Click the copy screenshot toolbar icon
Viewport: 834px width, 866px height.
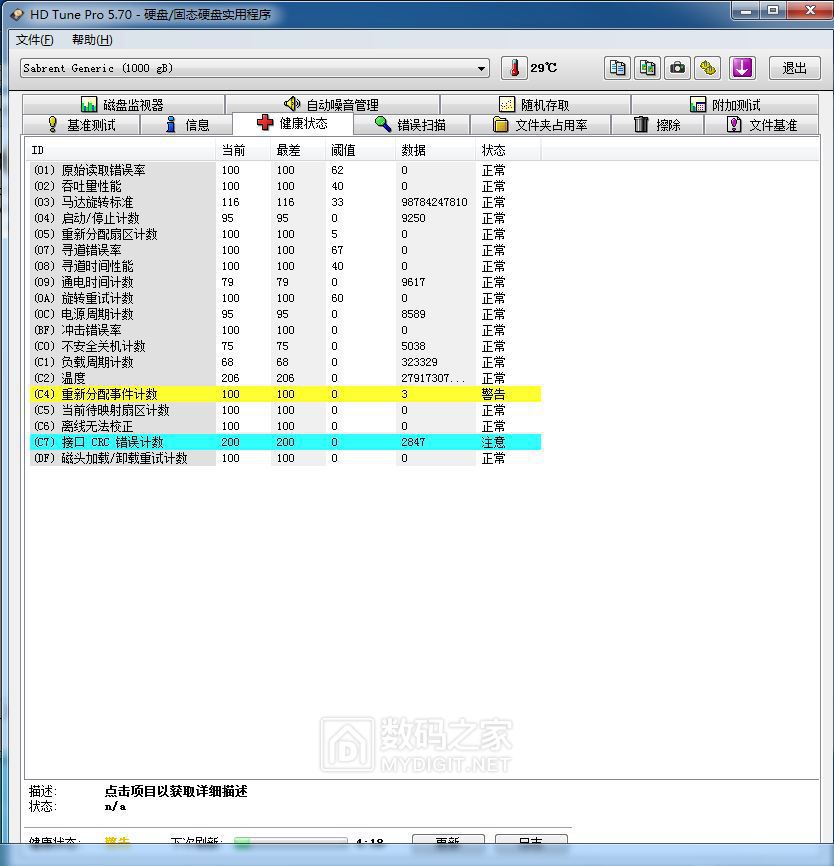click(x=647, y=68)
